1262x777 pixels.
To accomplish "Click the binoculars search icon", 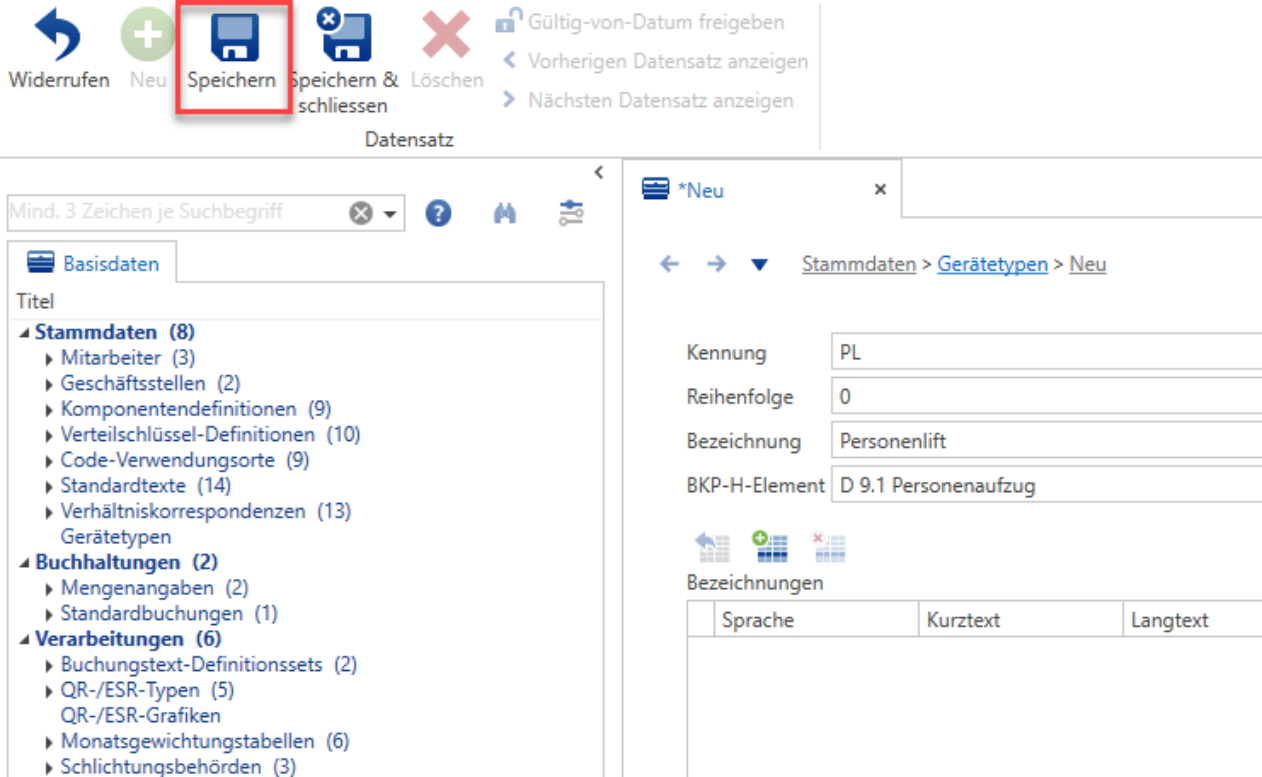I will coord(505,213).
